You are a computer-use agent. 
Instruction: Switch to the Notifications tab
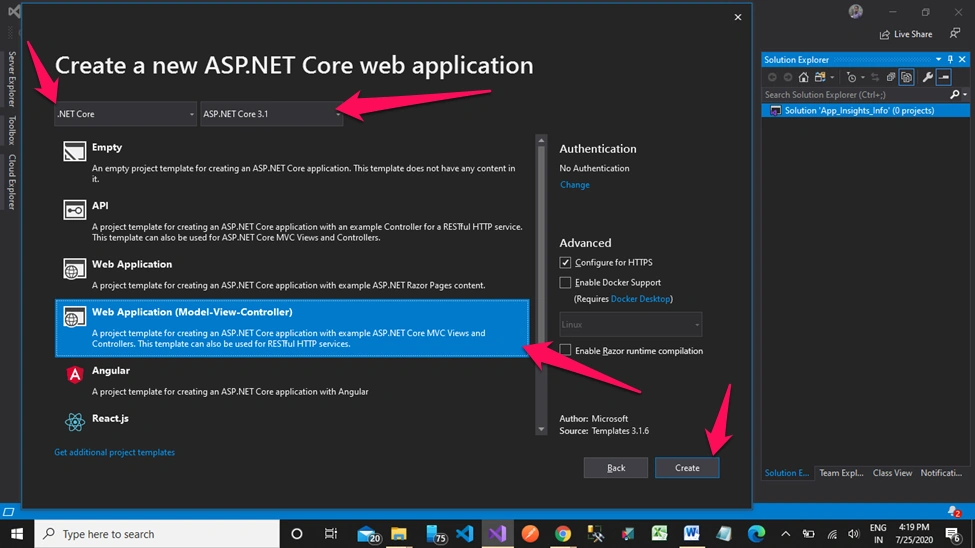[x=941, y=473]
